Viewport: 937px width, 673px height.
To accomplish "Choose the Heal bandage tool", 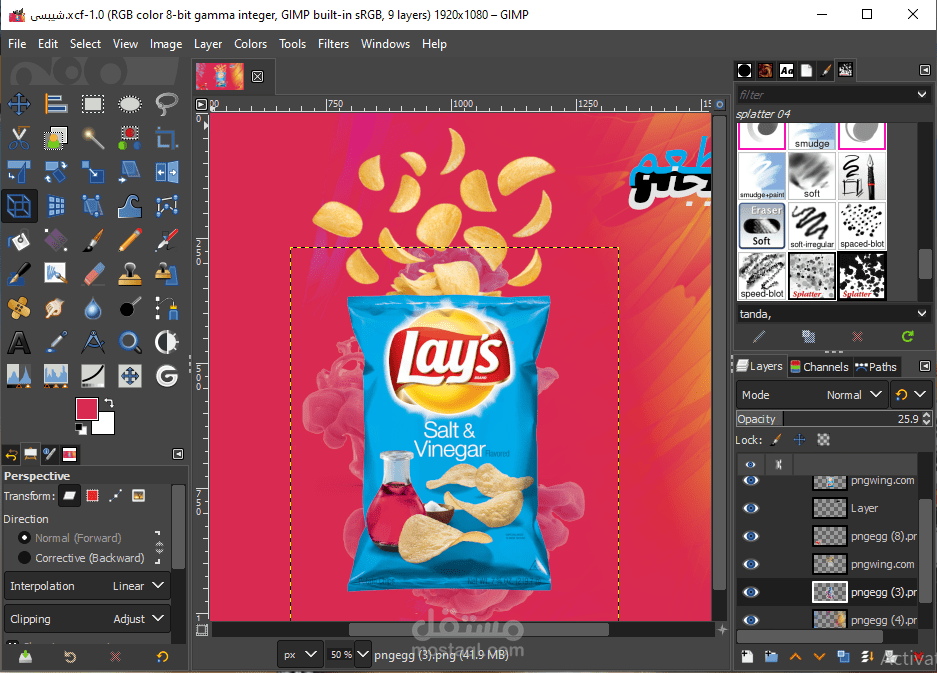I will pos(19,308).
